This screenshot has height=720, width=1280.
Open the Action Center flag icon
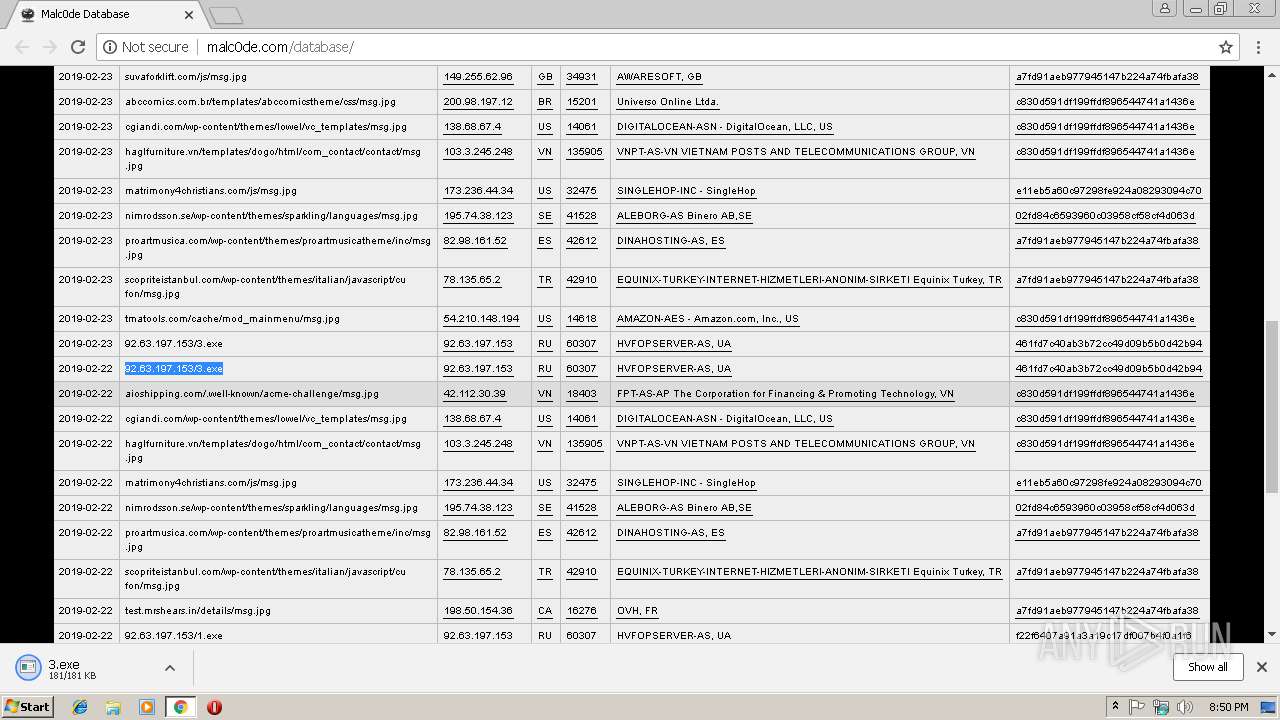pyautogui.click(x=1137, y=707)
